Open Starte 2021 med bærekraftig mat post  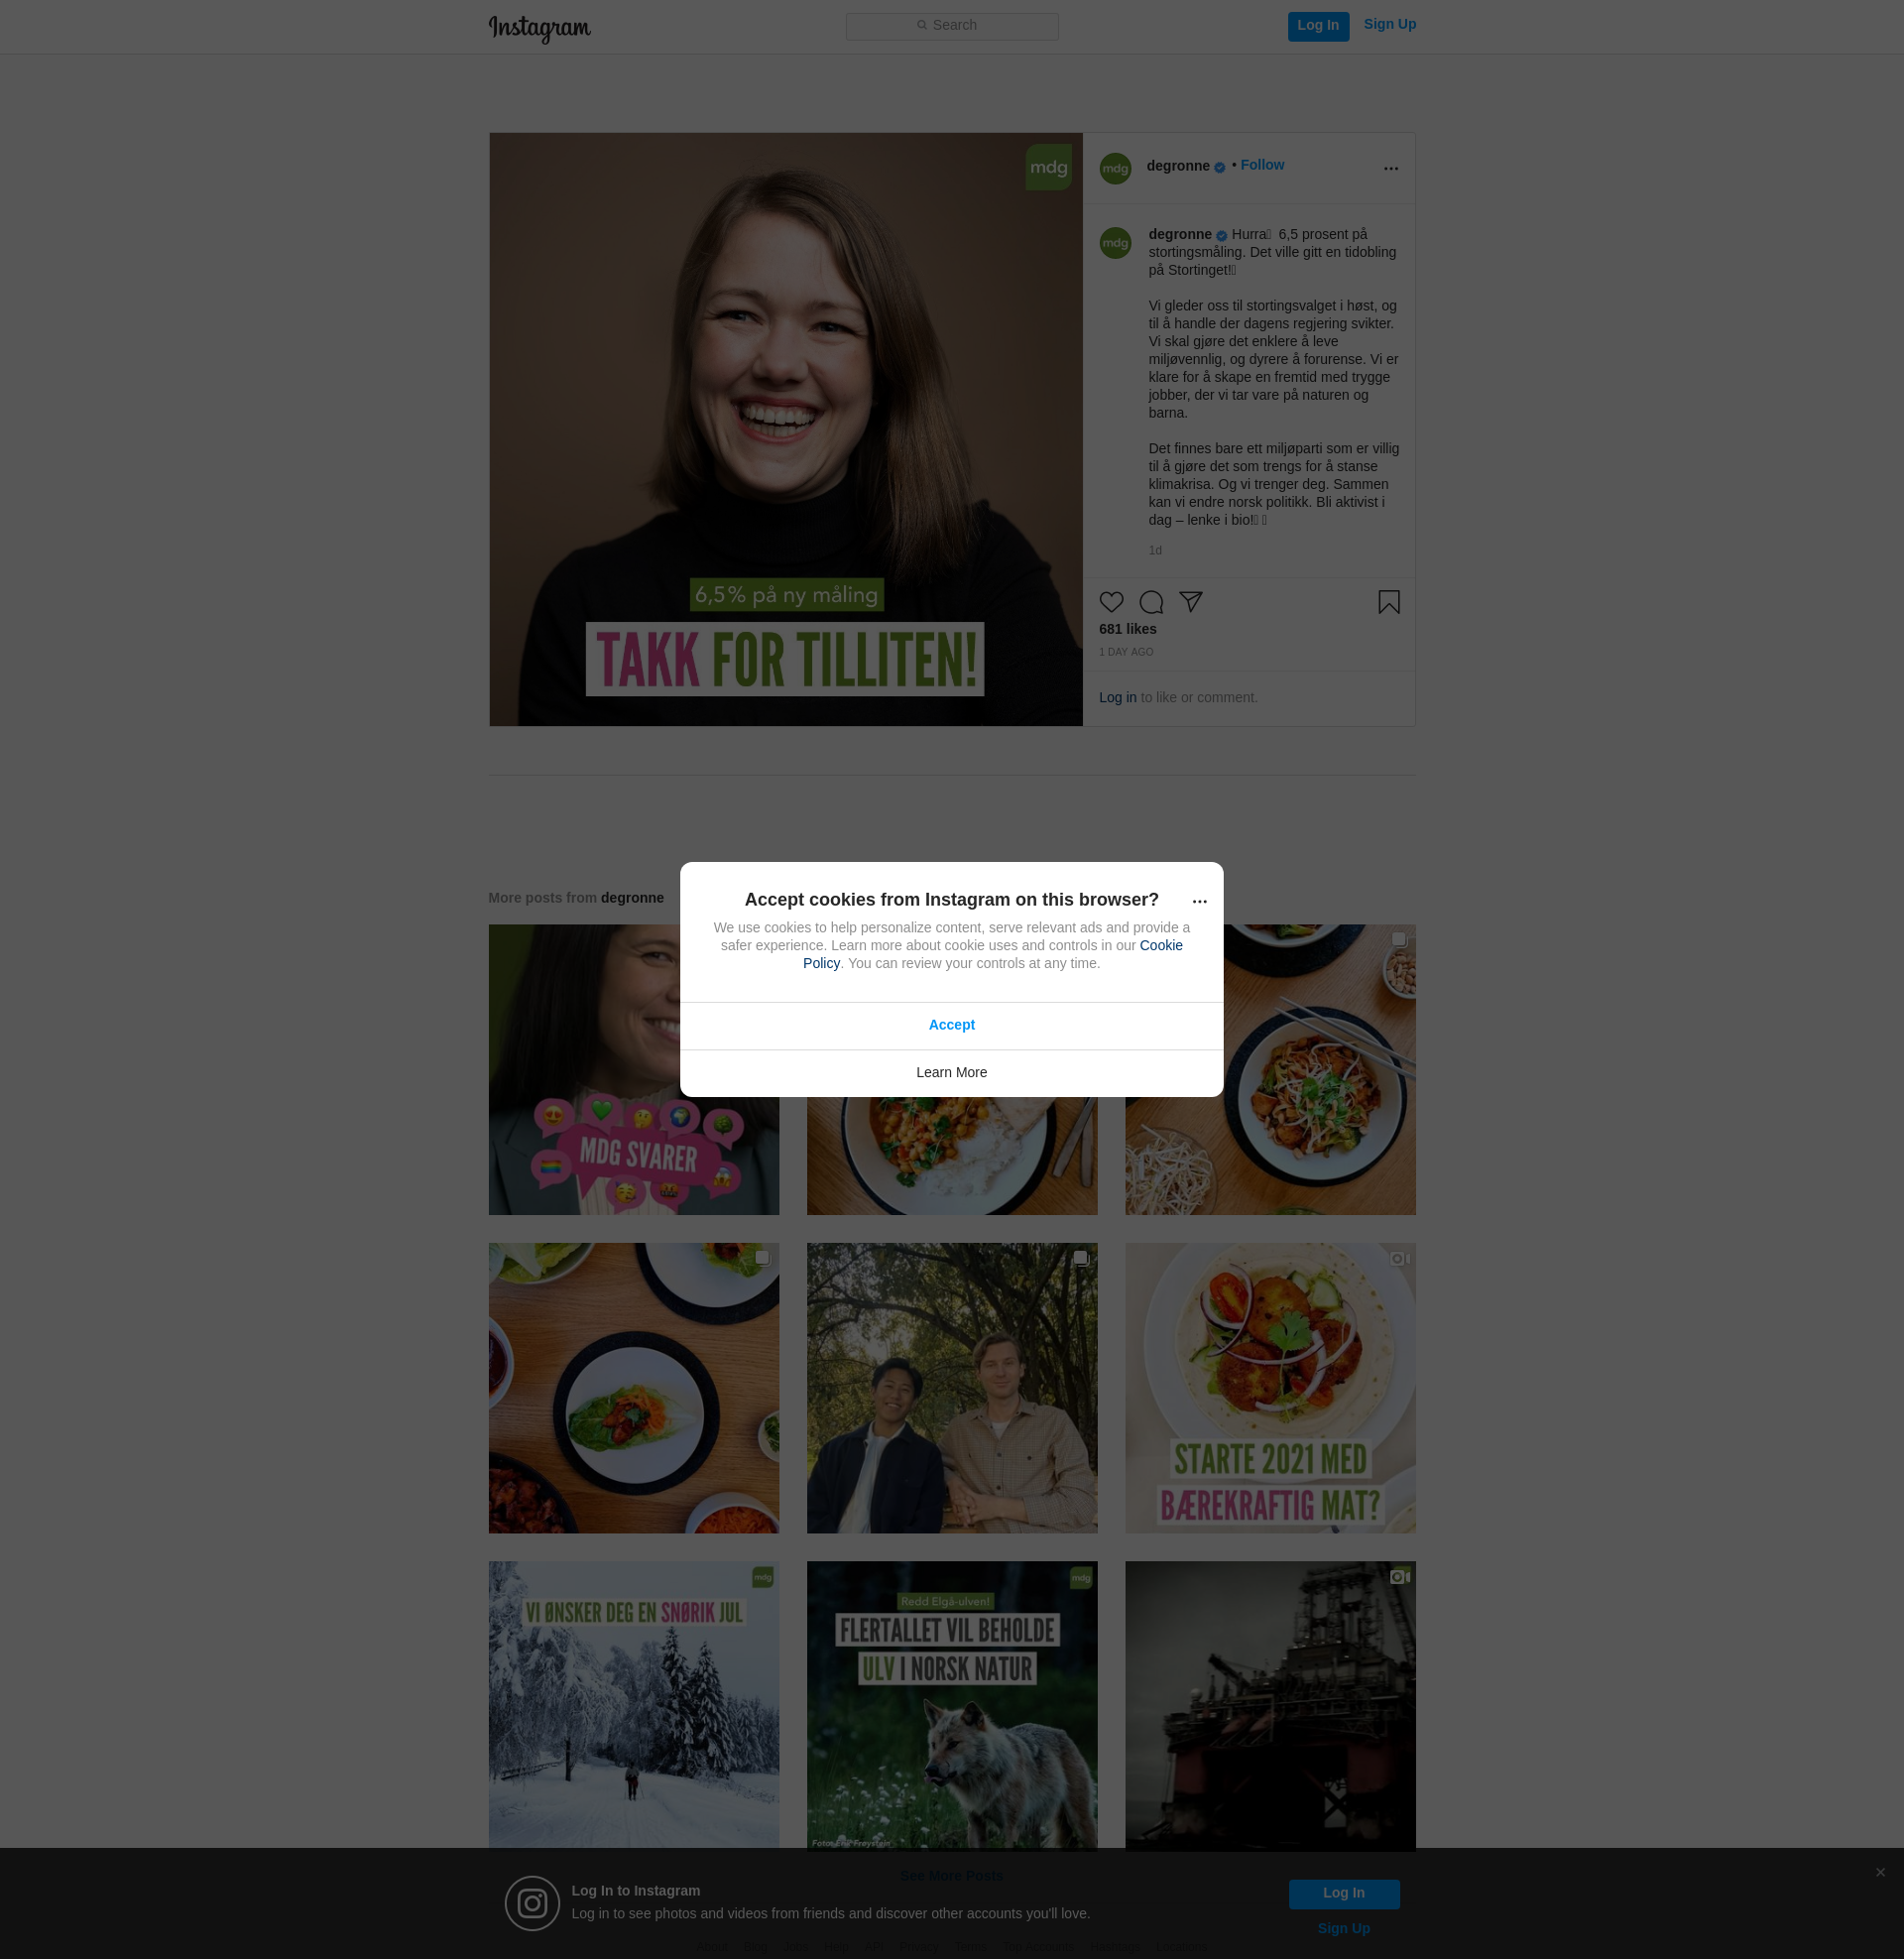[x=1269, y=1388]
